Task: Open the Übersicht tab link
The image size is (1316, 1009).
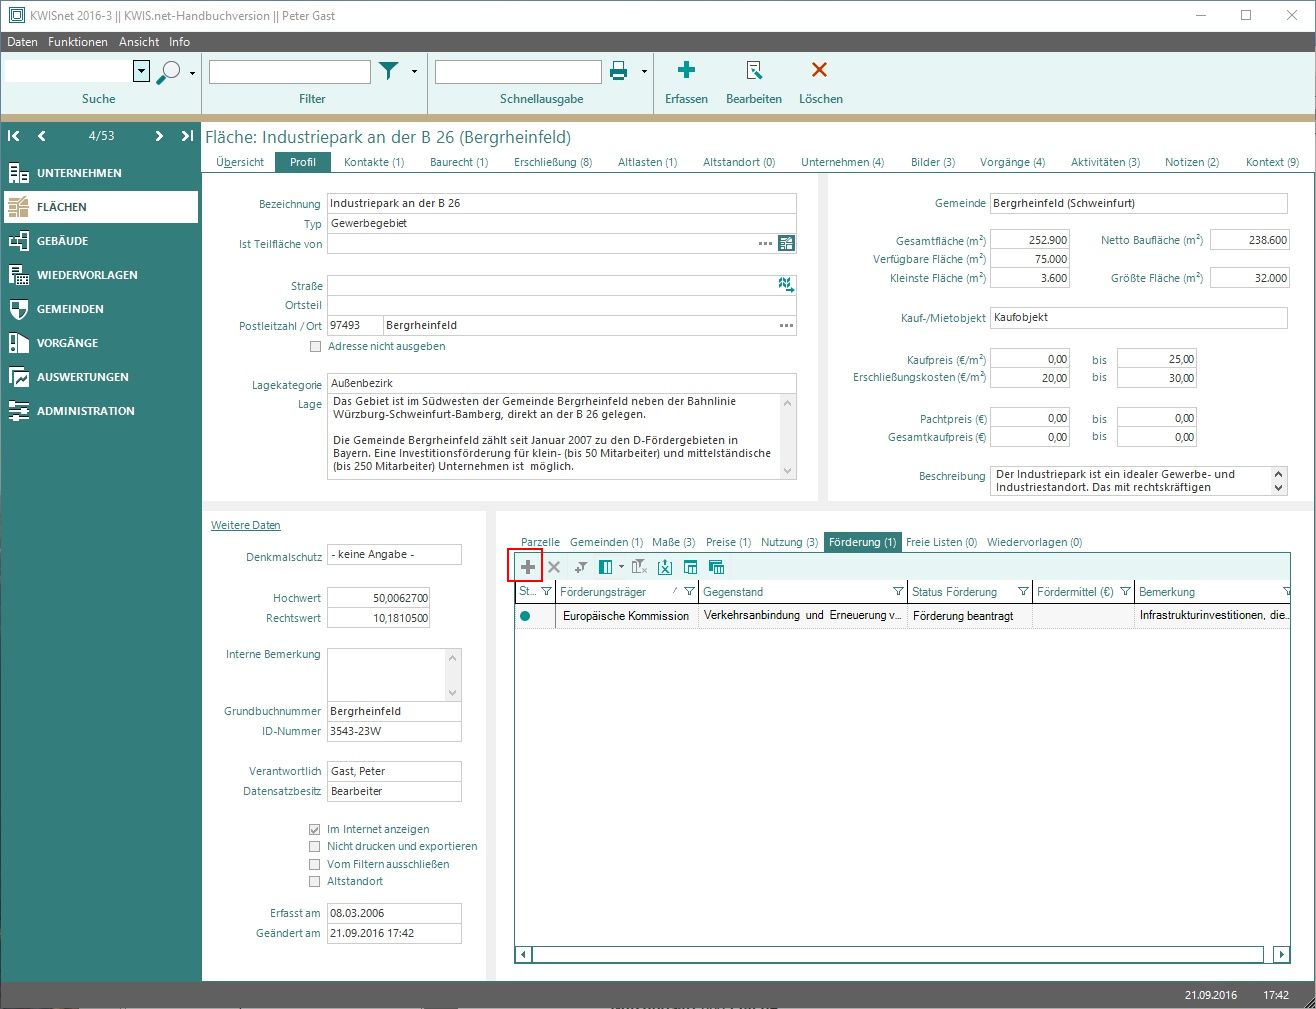Action: (x=240, y=162)
